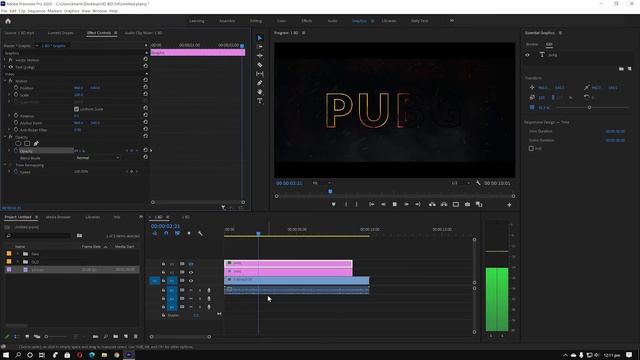
Task: Create new bin in Project panel
Action: point(116,336)
